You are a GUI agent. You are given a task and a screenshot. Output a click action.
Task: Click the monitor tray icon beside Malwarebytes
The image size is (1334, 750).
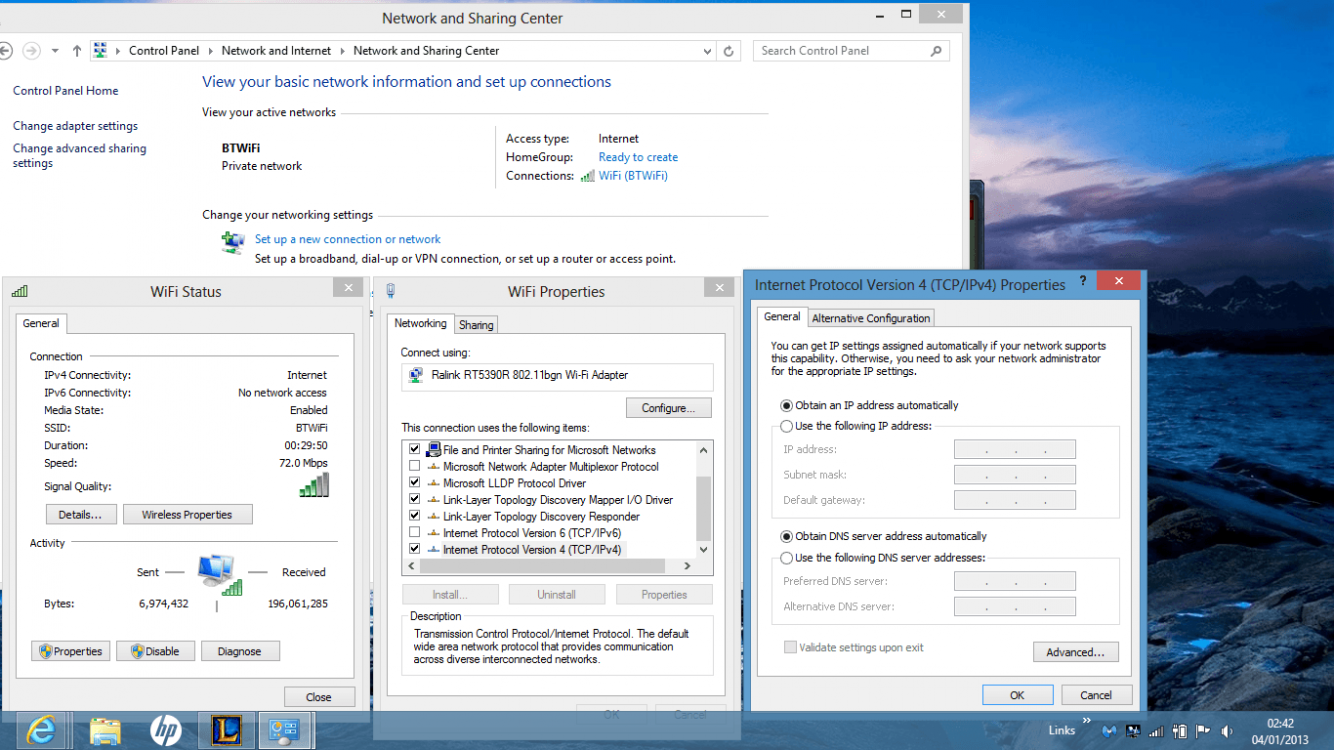1133,731
